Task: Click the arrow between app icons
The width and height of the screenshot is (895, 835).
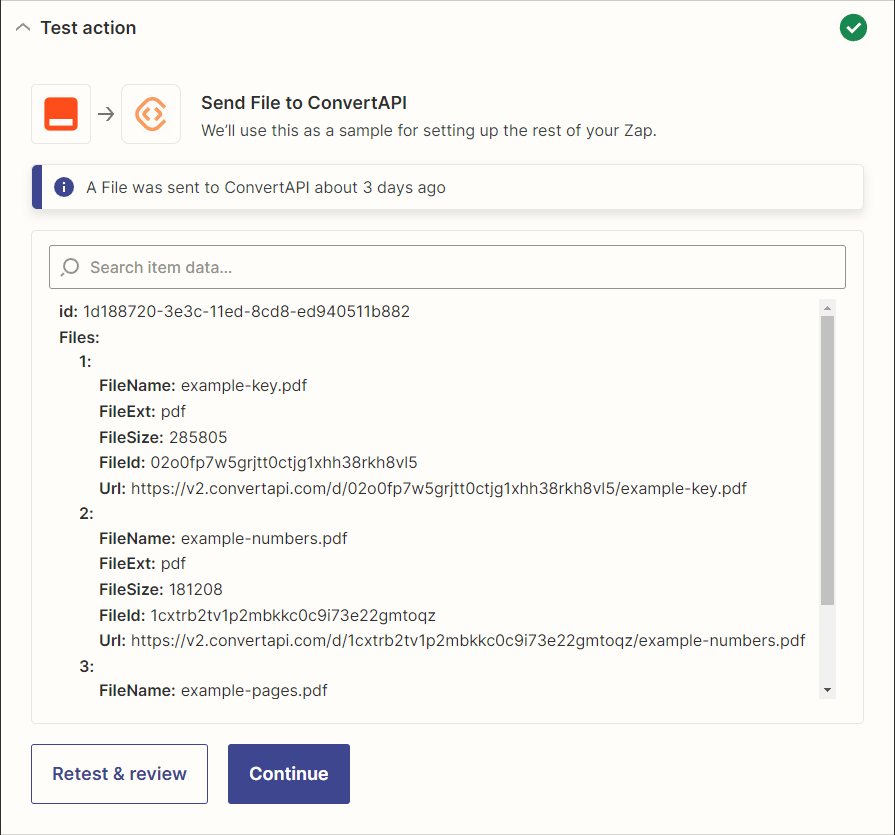Action: tap(106, 114)
